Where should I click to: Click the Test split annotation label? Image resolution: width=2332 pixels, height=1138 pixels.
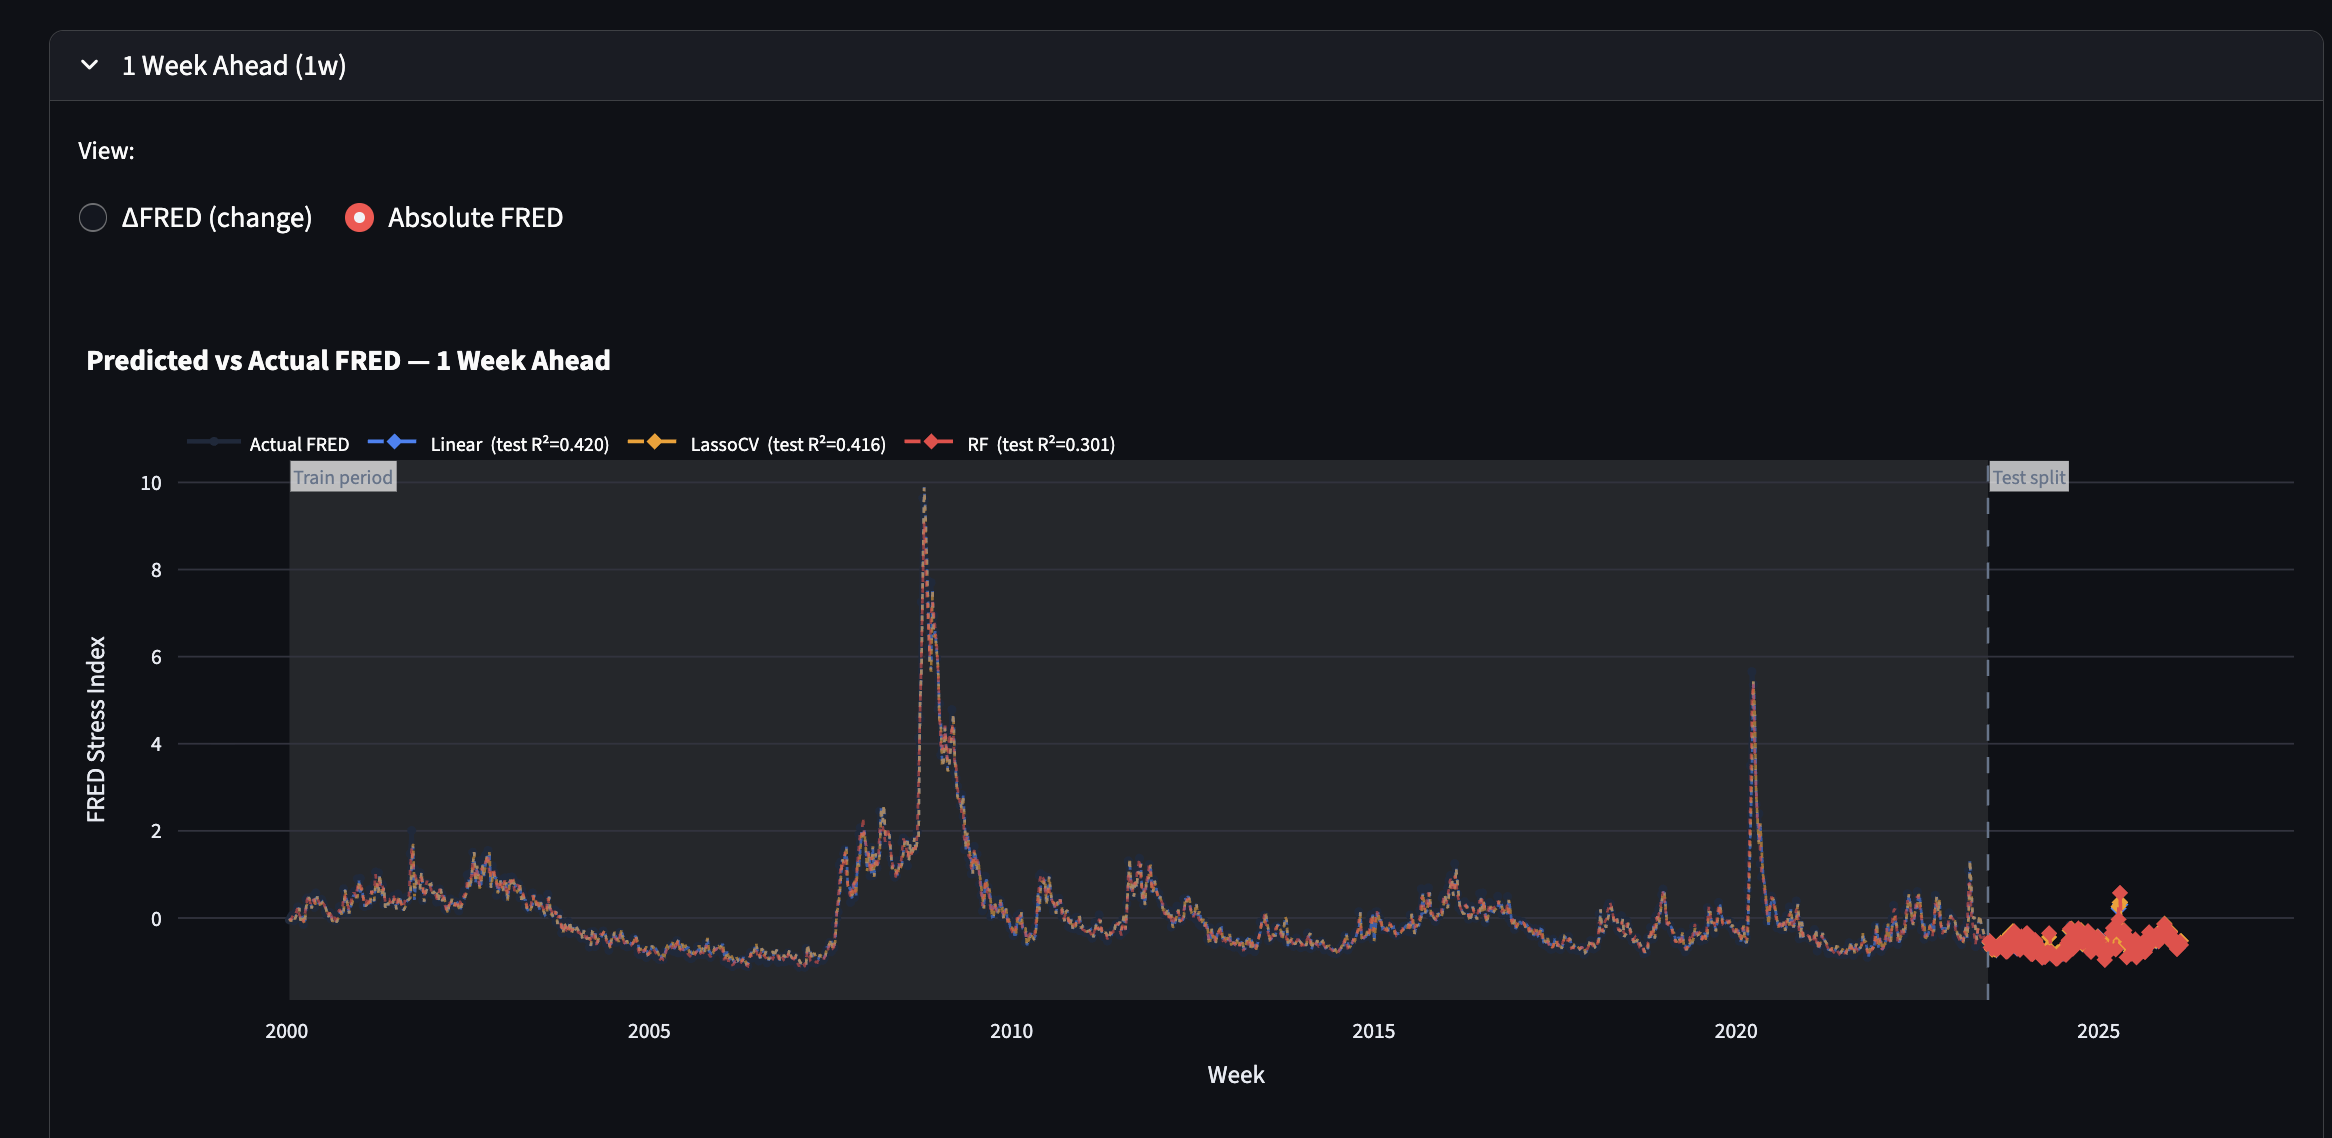click(2028, 477)
